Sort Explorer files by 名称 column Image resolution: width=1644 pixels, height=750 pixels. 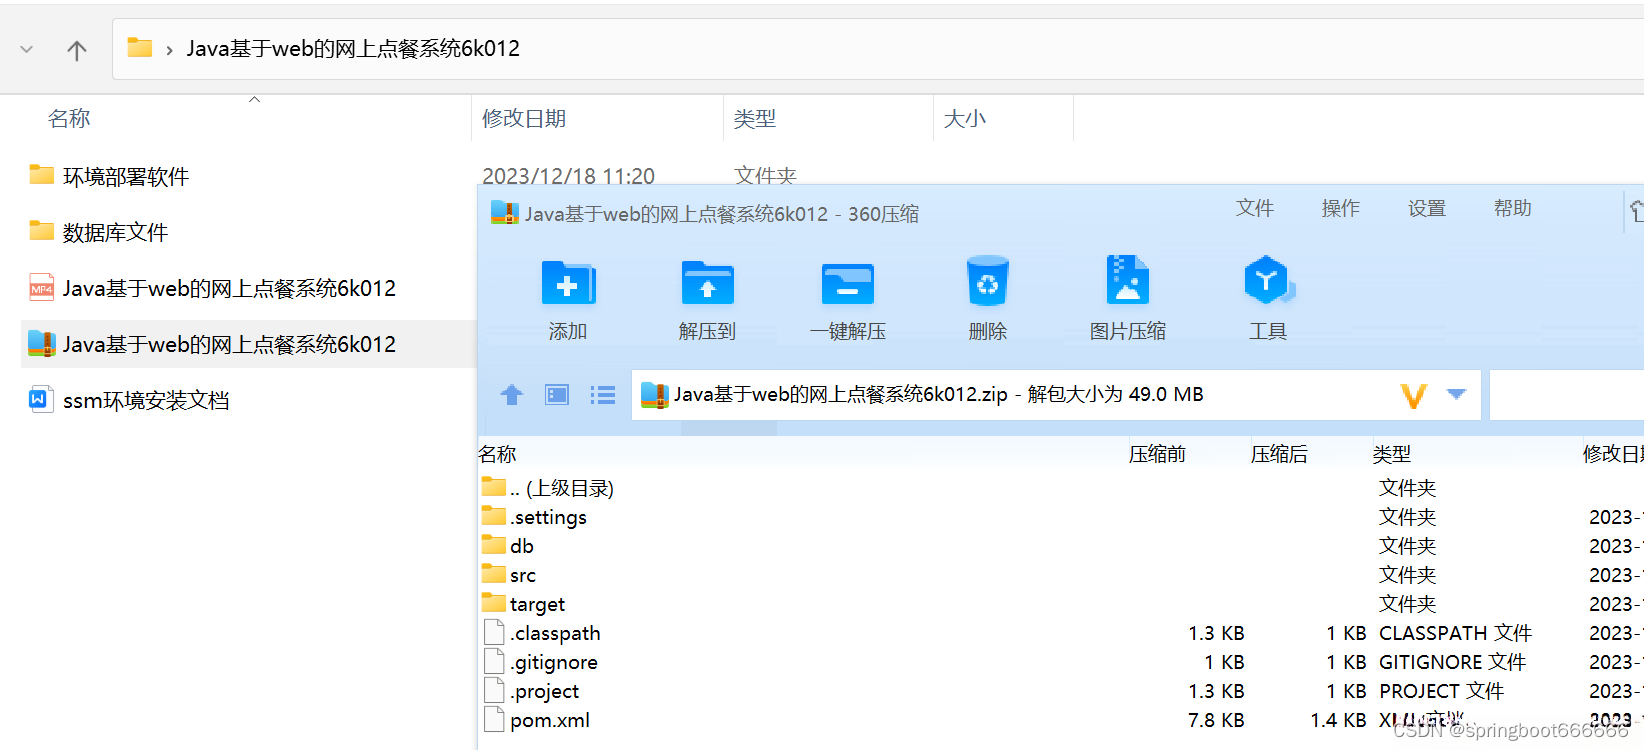pos(69,118)
